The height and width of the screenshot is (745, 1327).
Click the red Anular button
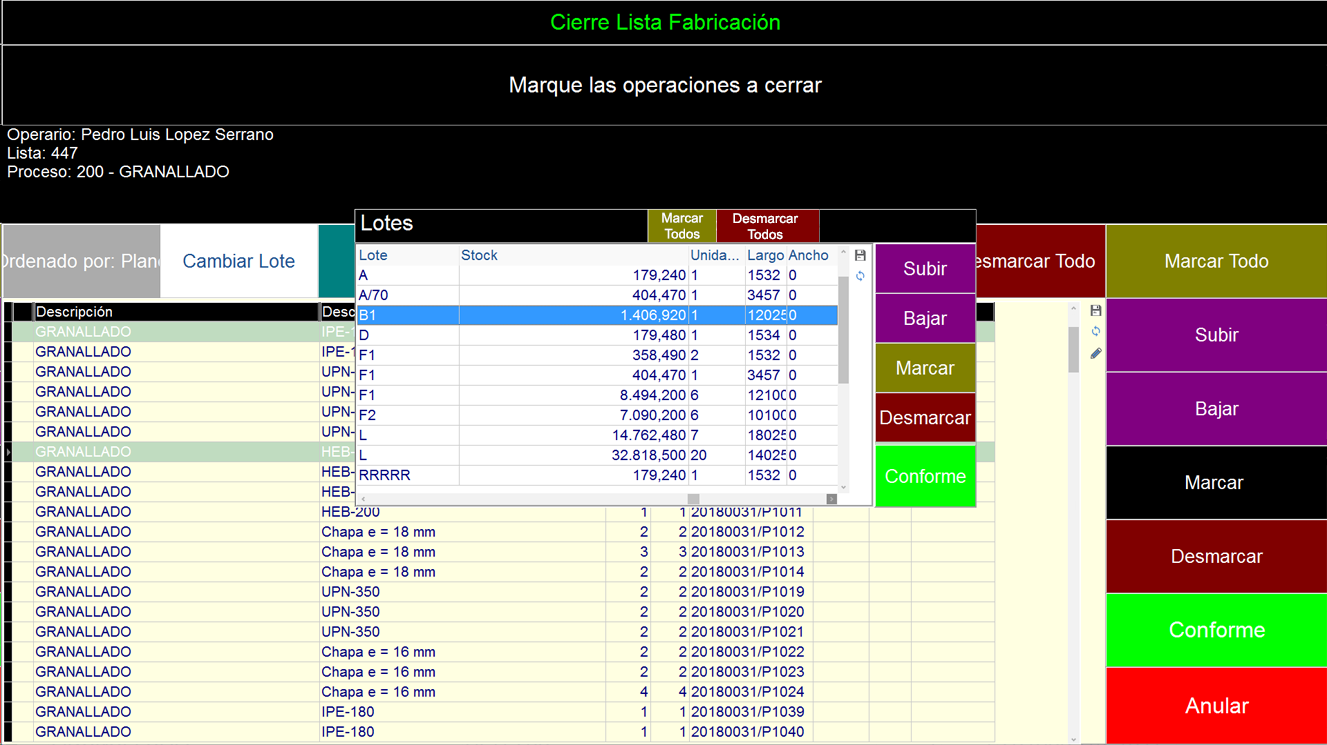(1216, 706)
